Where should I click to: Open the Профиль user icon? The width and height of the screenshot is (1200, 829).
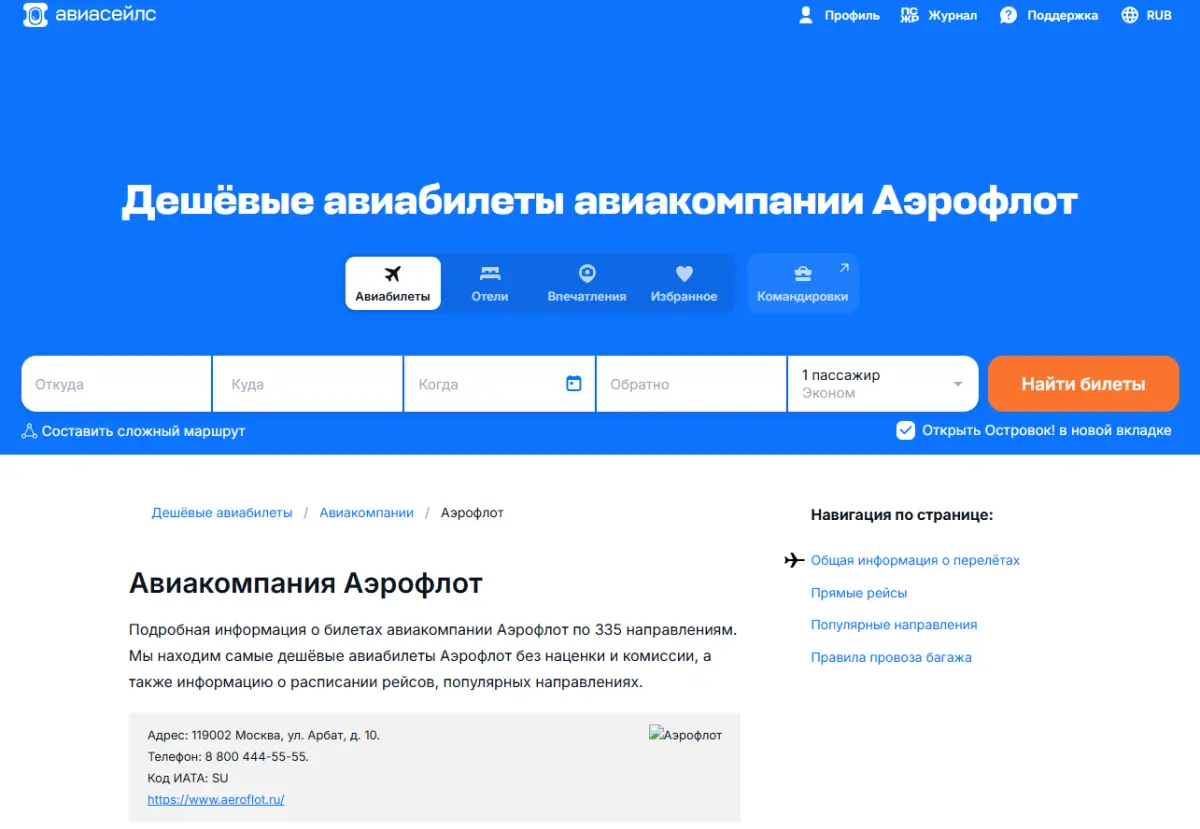(806, 15)
